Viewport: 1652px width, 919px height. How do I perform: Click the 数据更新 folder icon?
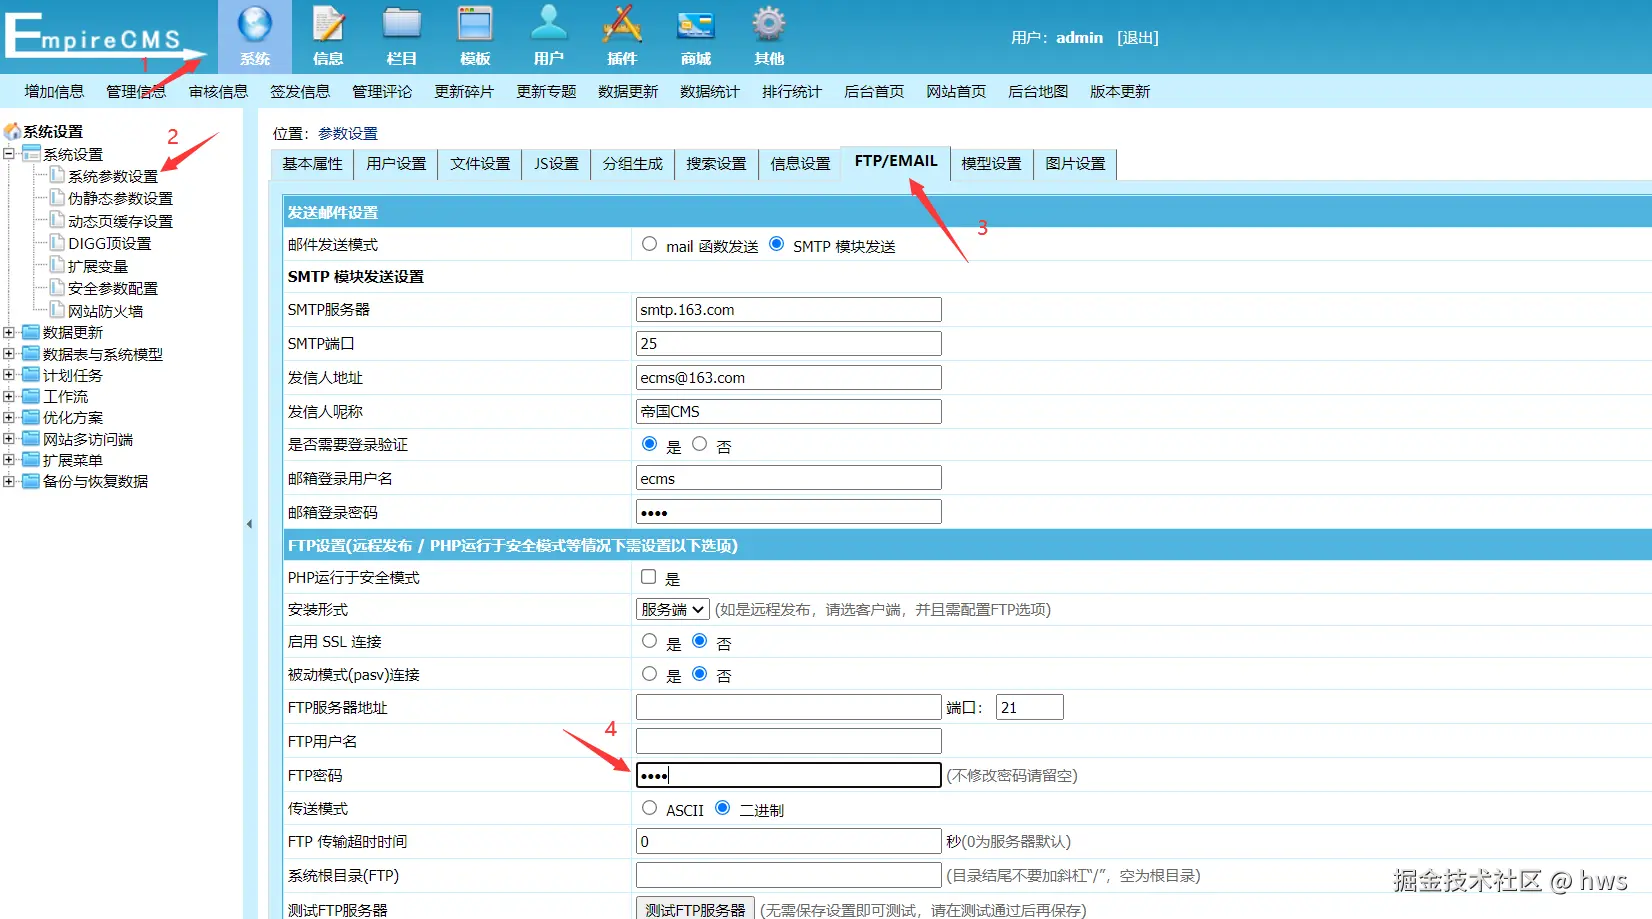[31, 332]
